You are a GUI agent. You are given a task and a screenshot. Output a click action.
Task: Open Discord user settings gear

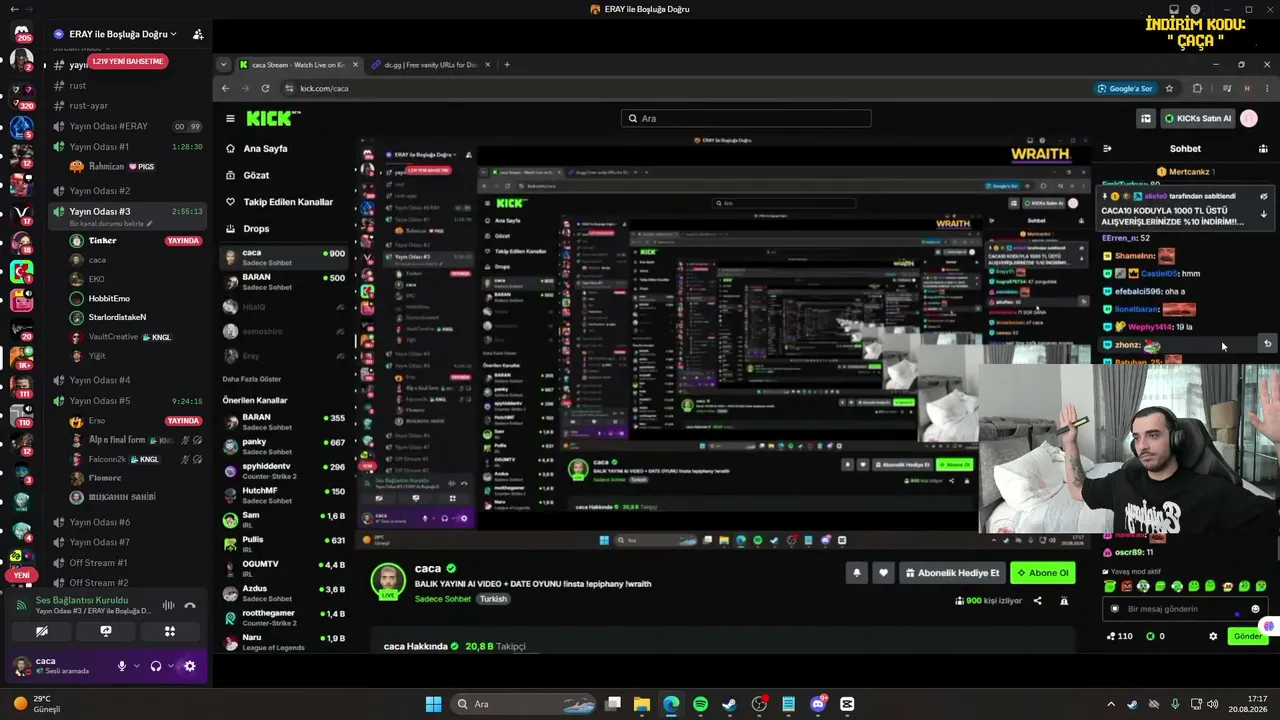190,666
